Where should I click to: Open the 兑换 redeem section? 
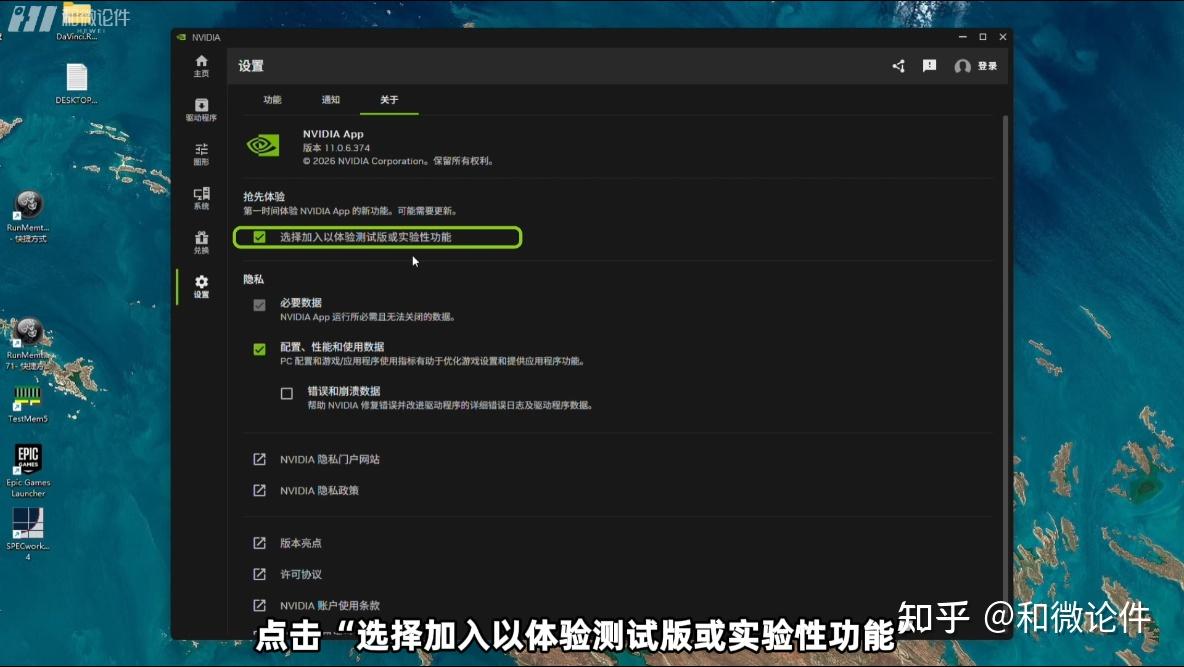[x=201, y=242]
